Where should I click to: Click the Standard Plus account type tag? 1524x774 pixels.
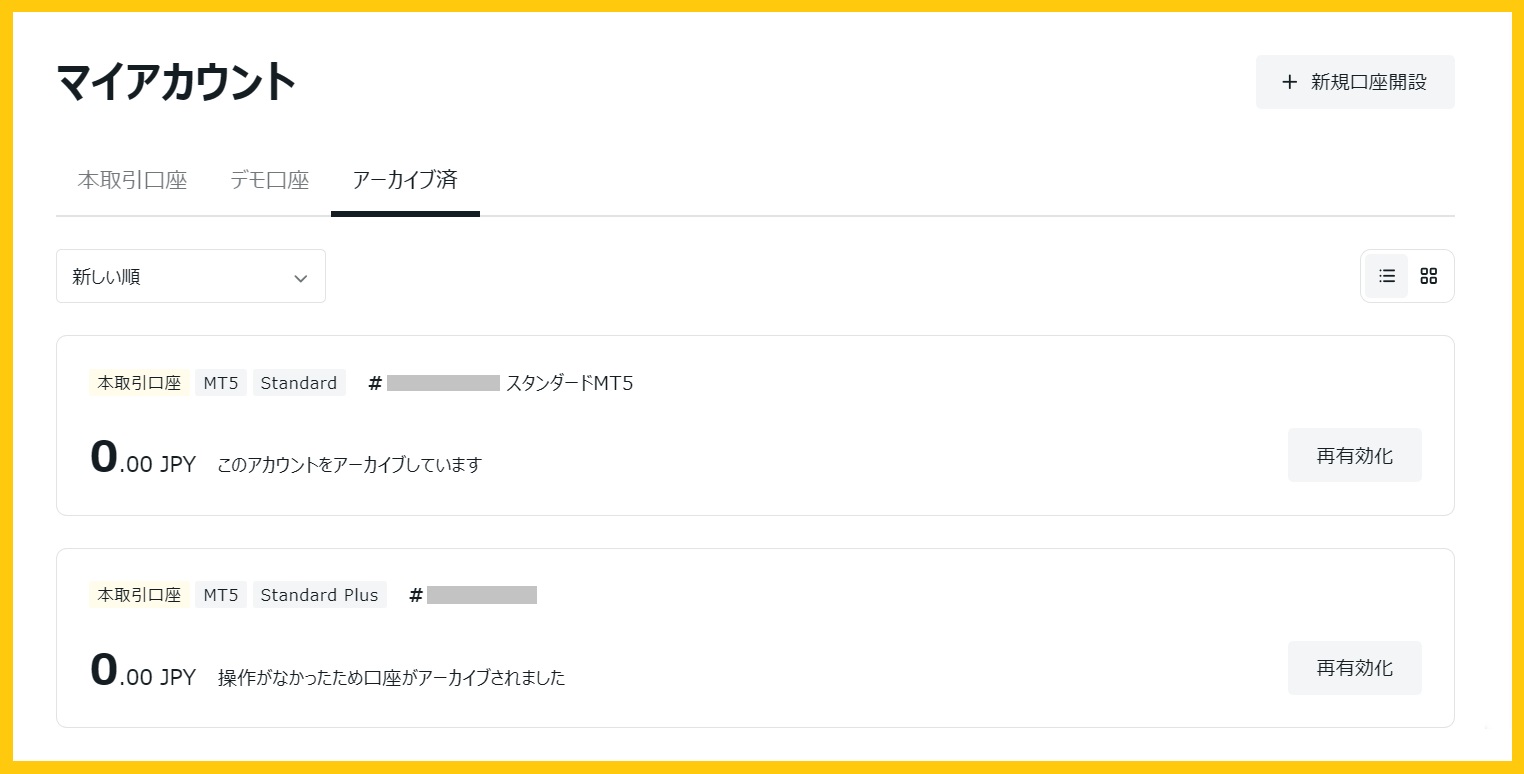tap(319, 595)
